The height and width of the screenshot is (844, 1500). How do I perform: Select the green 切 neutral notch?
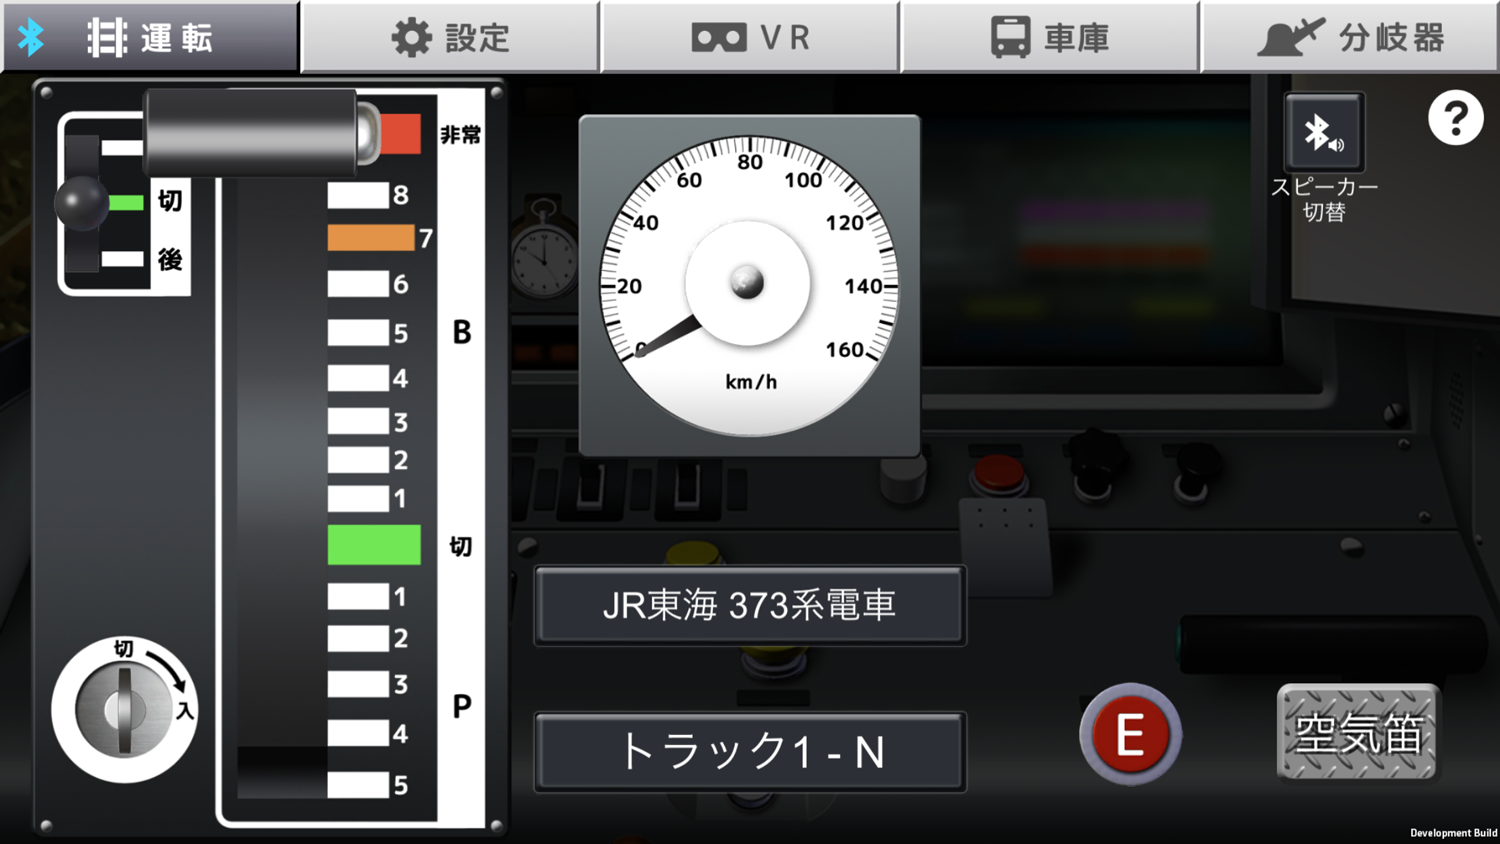(374, 545)
